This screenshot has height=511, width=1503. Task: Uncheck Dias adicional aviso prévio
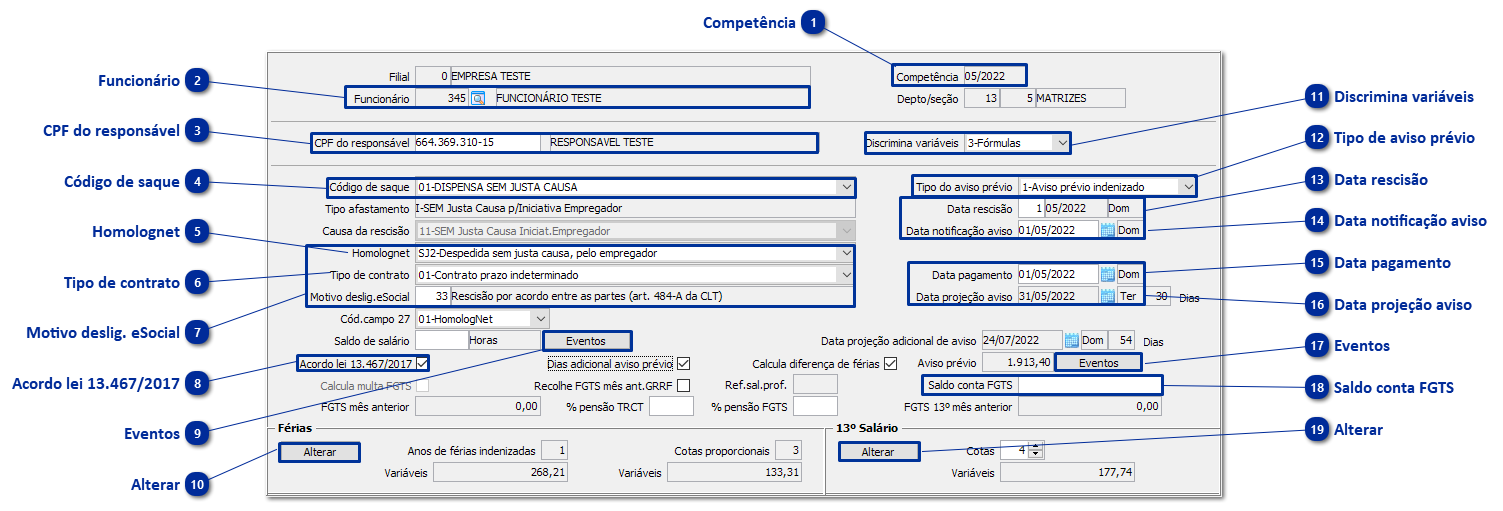[x=684, y=363]
